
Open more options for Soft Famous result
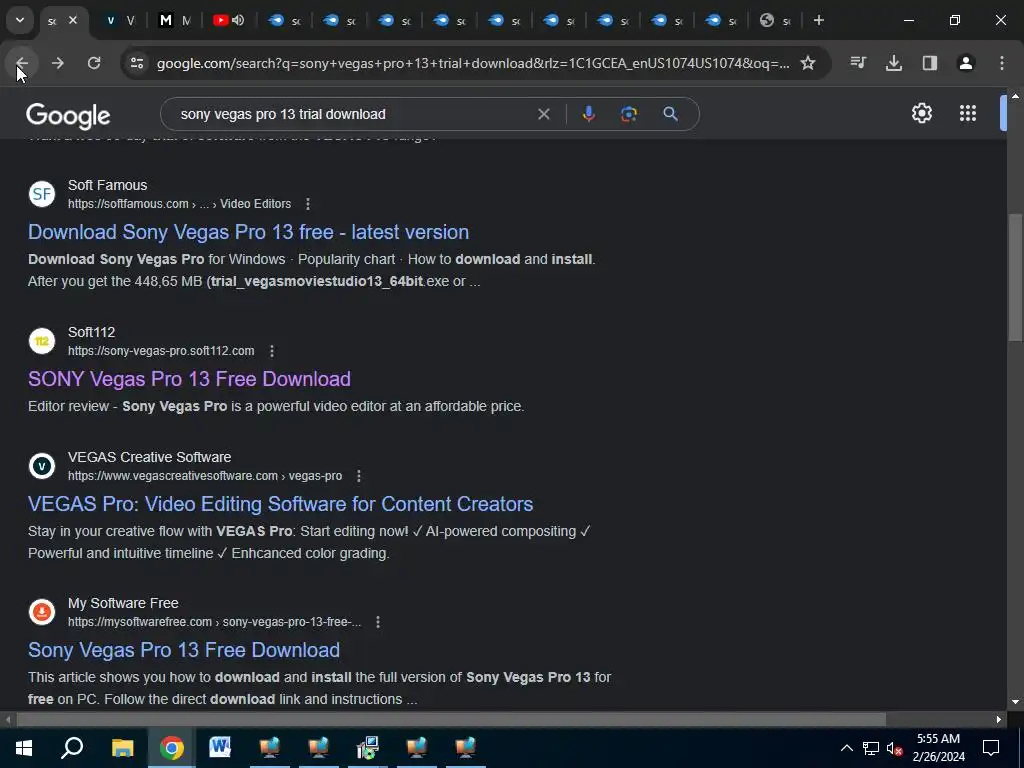coord(308,204)
